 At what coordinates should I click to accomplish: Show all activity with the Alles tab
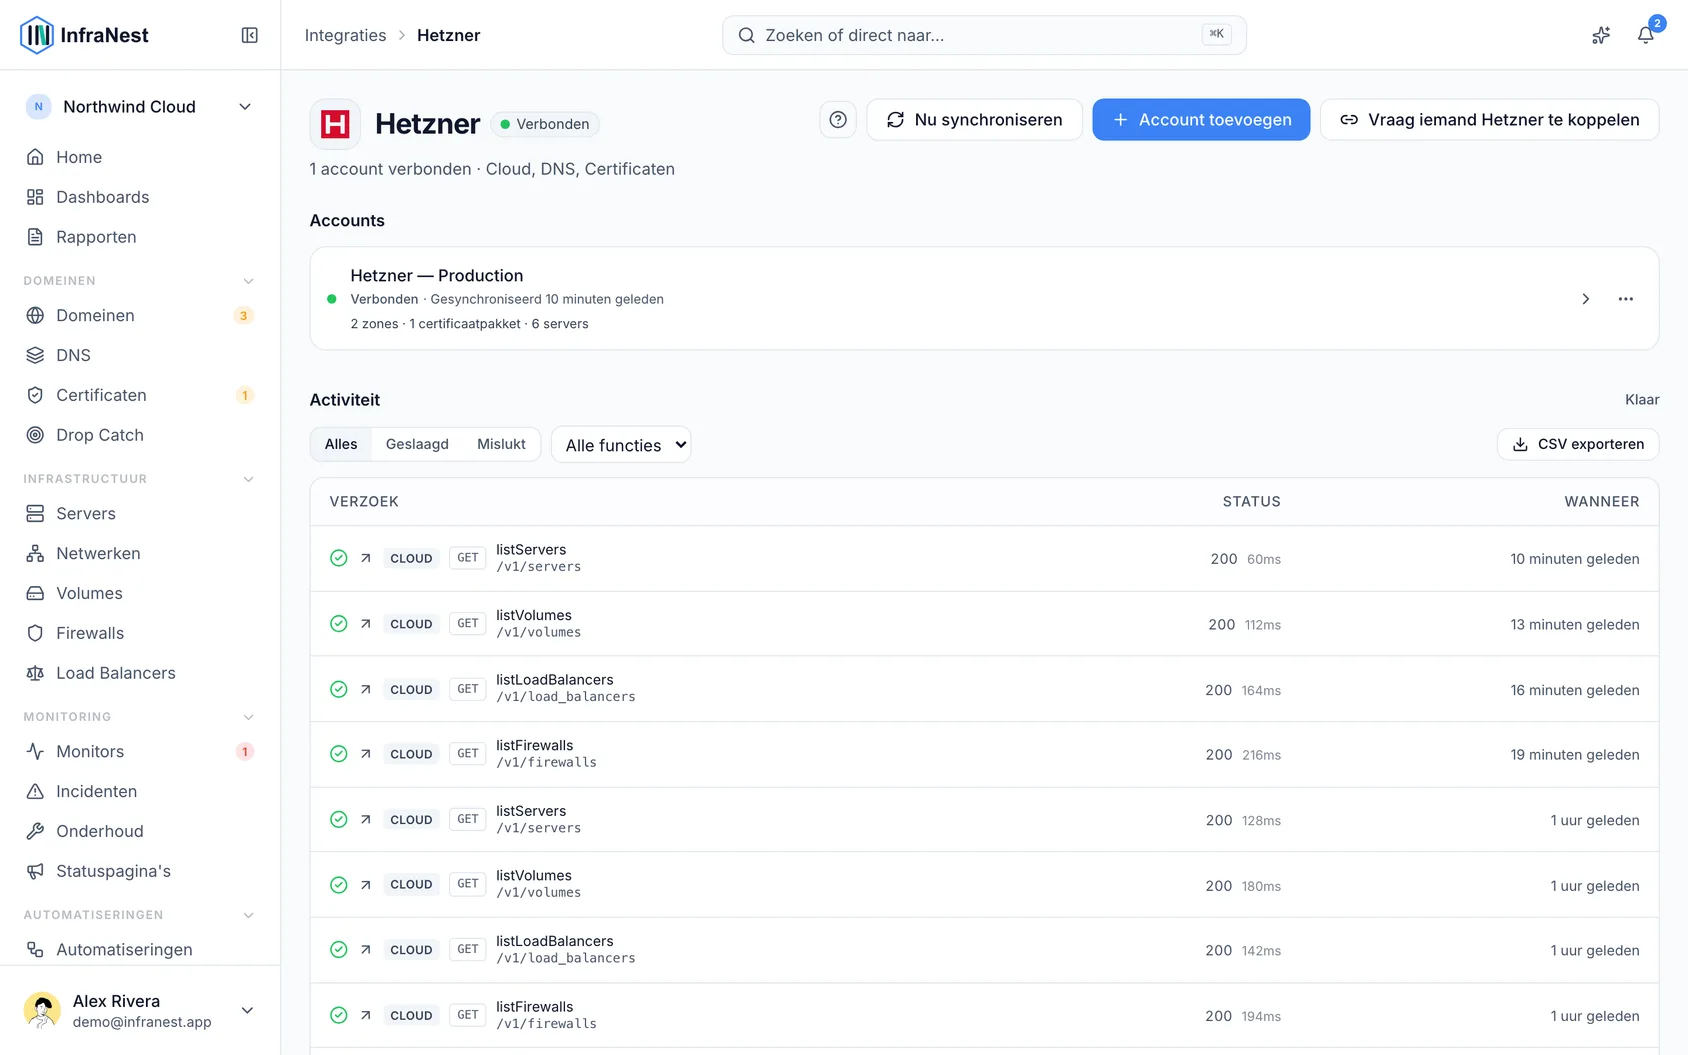[341, 444]
